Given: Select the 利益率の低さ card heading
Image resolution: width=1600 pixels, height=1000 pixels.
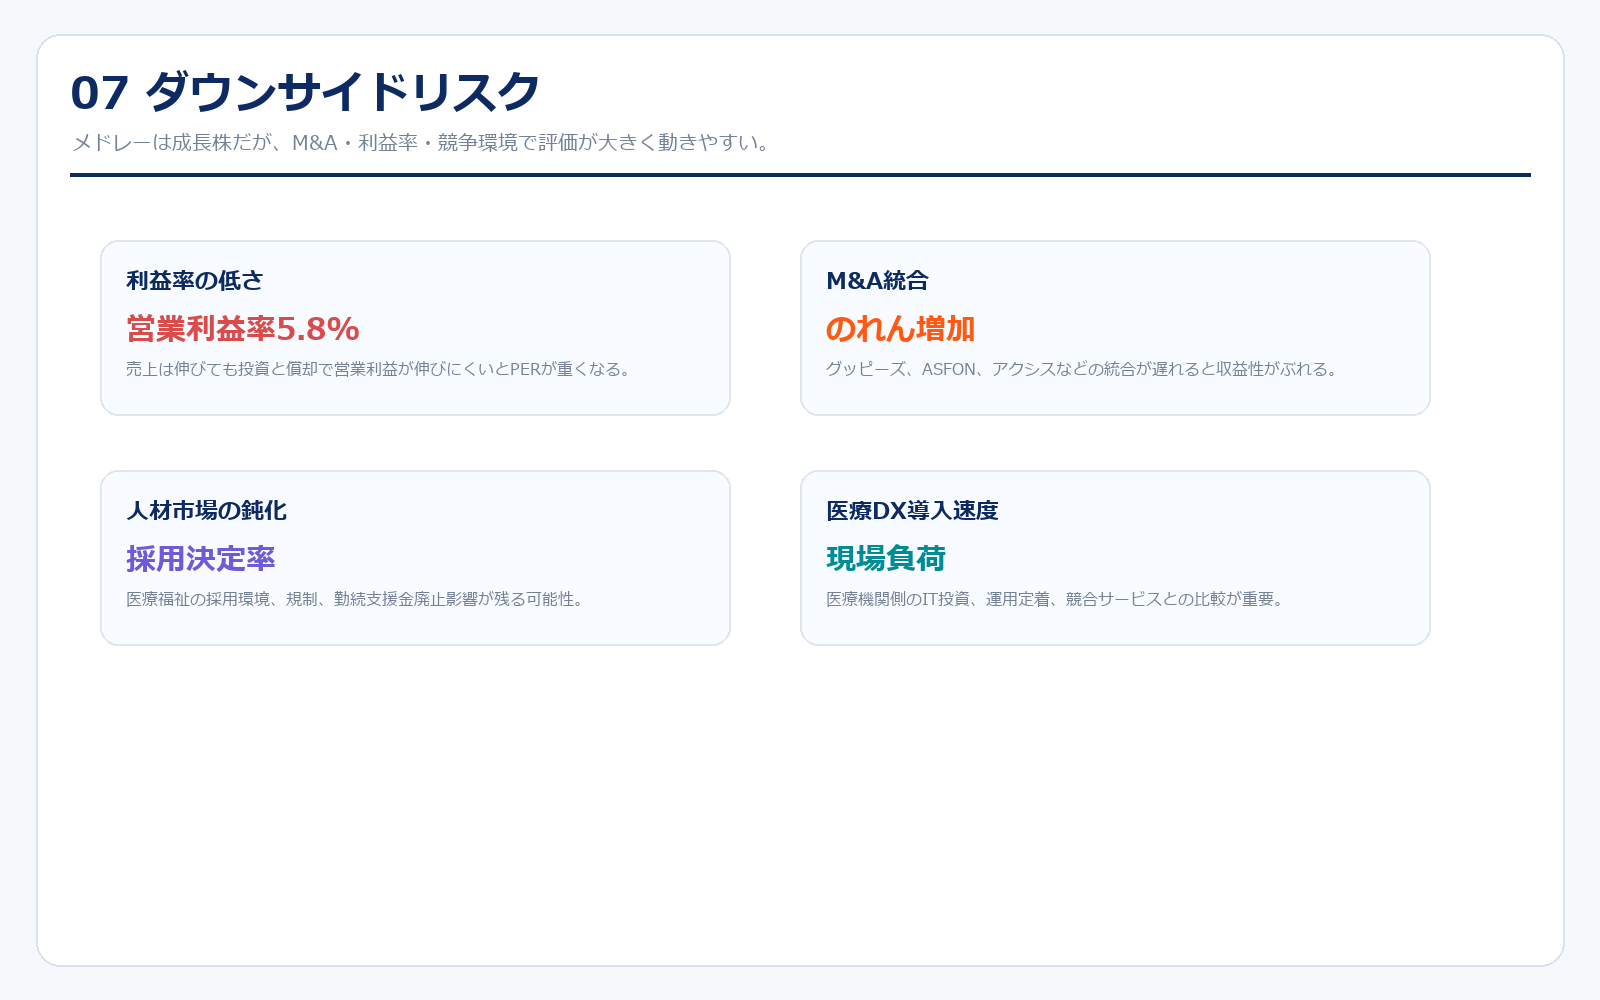Looking at the screenshot, I should [x=195, y=281].
